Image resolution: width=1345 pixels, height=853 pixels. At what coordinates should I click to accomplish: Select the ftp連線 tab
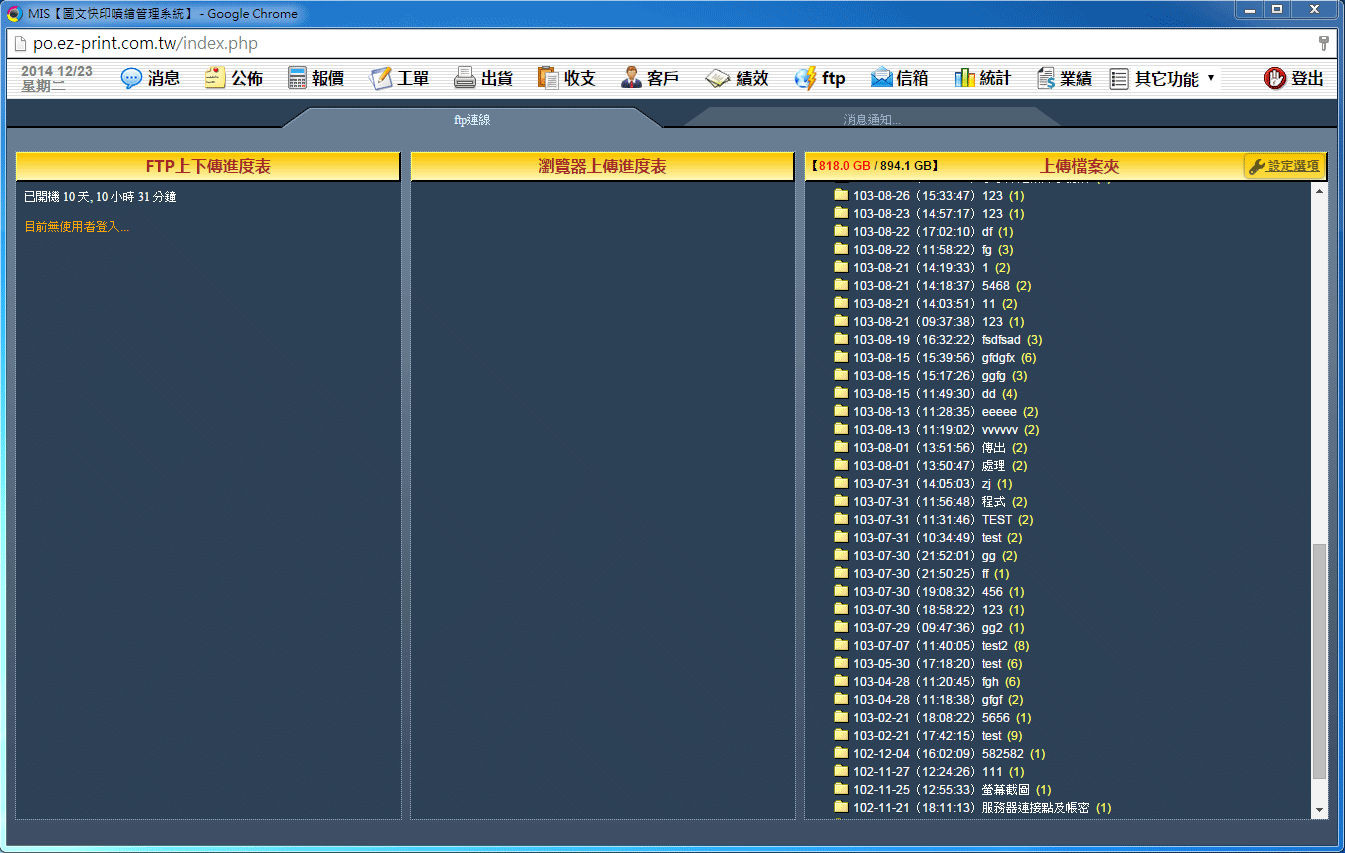click(x=472, y=119)
